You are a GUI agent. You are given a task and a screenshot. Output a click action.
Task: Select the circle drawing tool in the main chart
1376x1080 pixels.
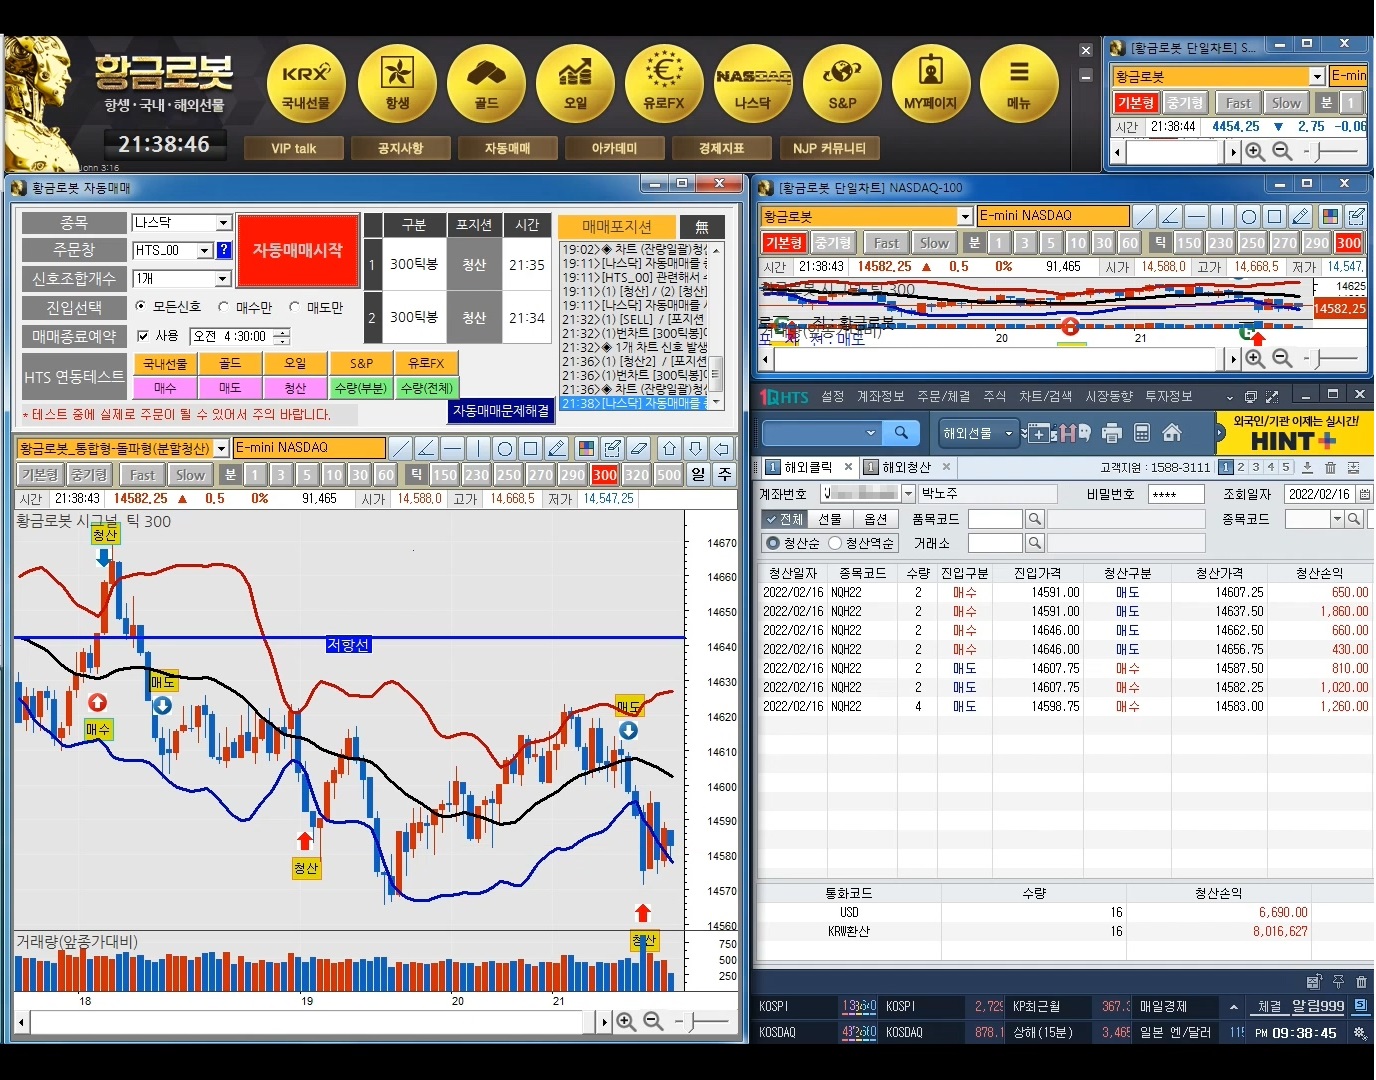pos(505,448)
